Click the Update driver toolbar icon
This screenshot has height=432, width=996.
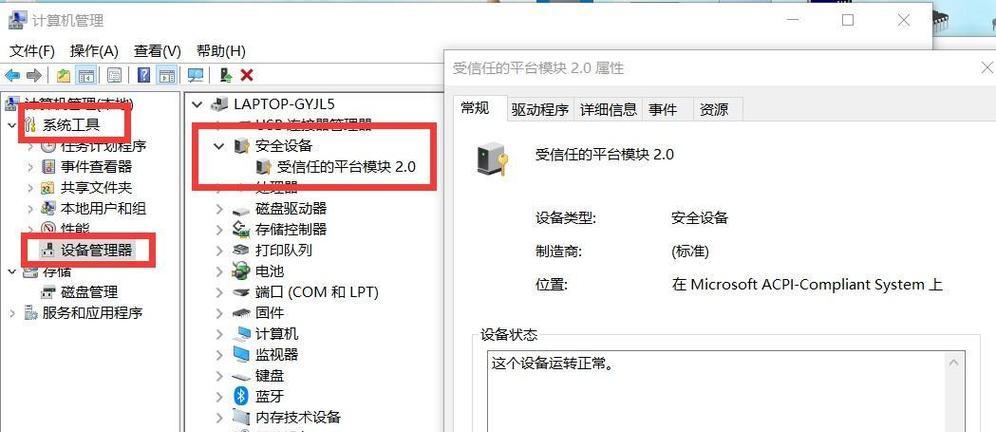[225, 76]
